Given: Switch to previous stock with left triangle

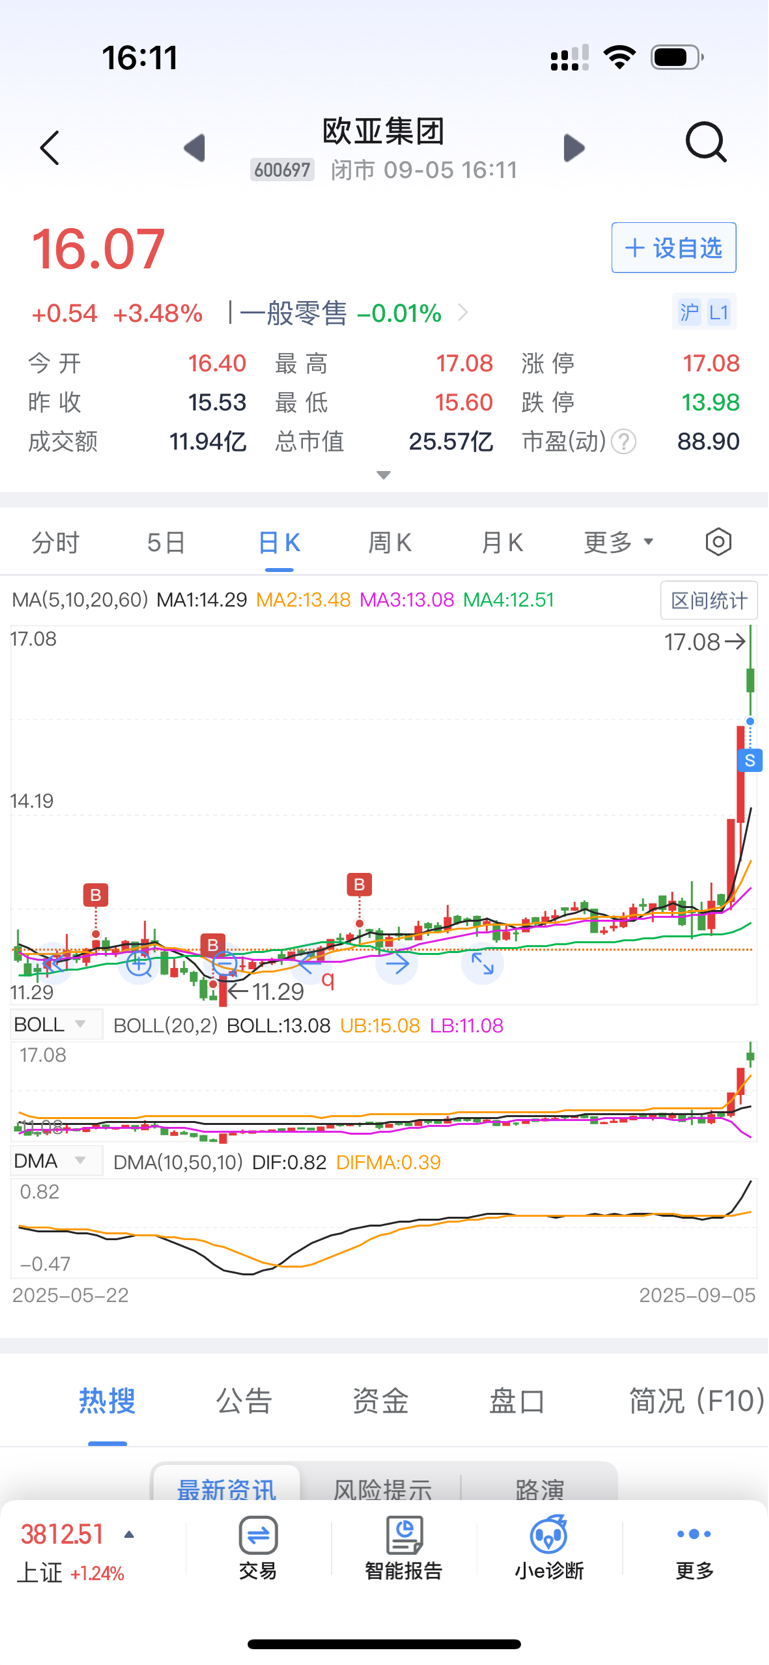Looking at the screenshot, I should pyautogui.click(x=195, y=148).
